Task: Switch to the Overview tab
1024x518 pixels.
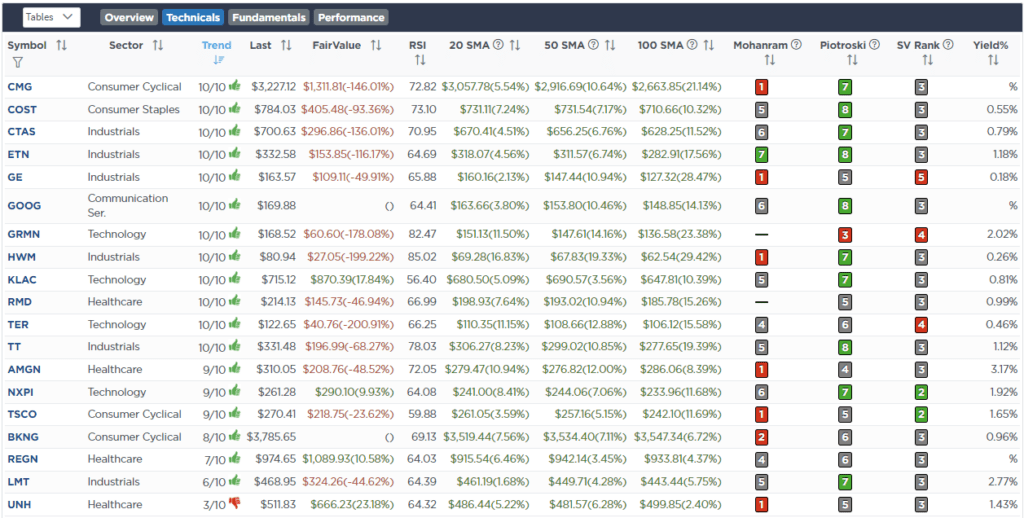Action: coord(129,18)
